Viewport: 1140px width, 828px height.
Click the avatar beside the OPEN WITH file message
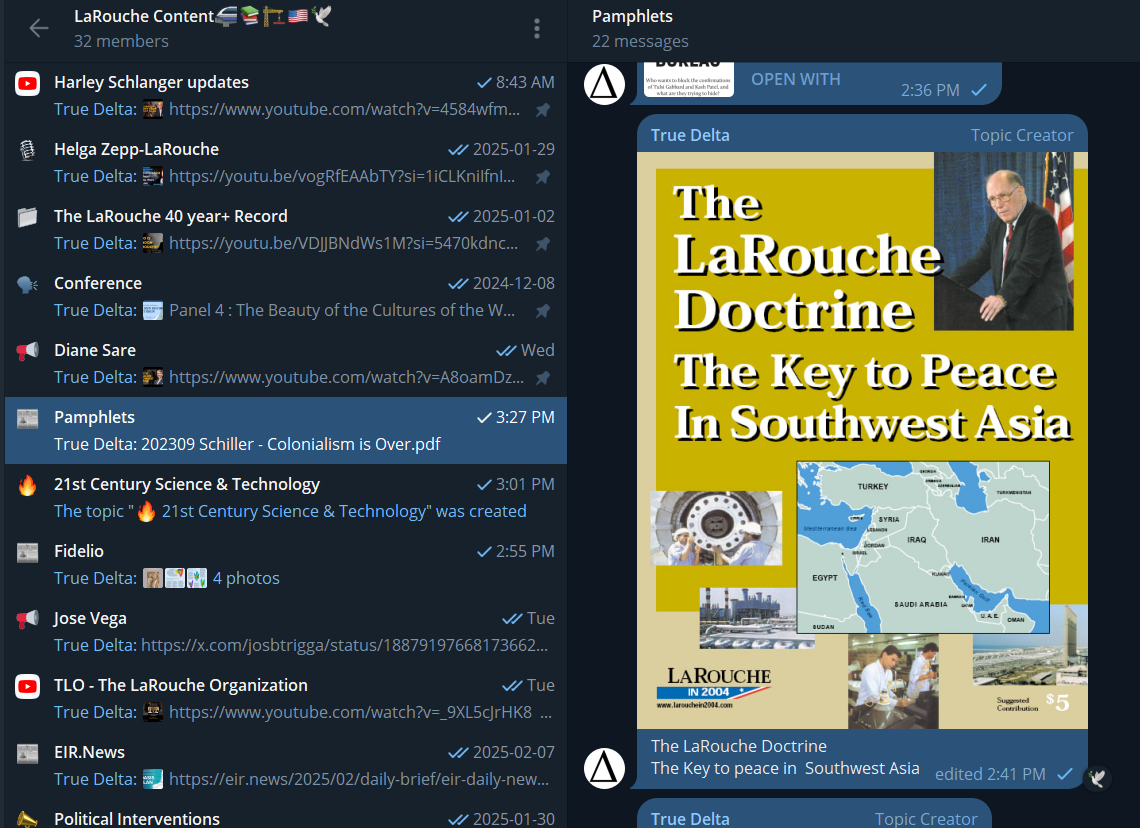tap(604, 84)
